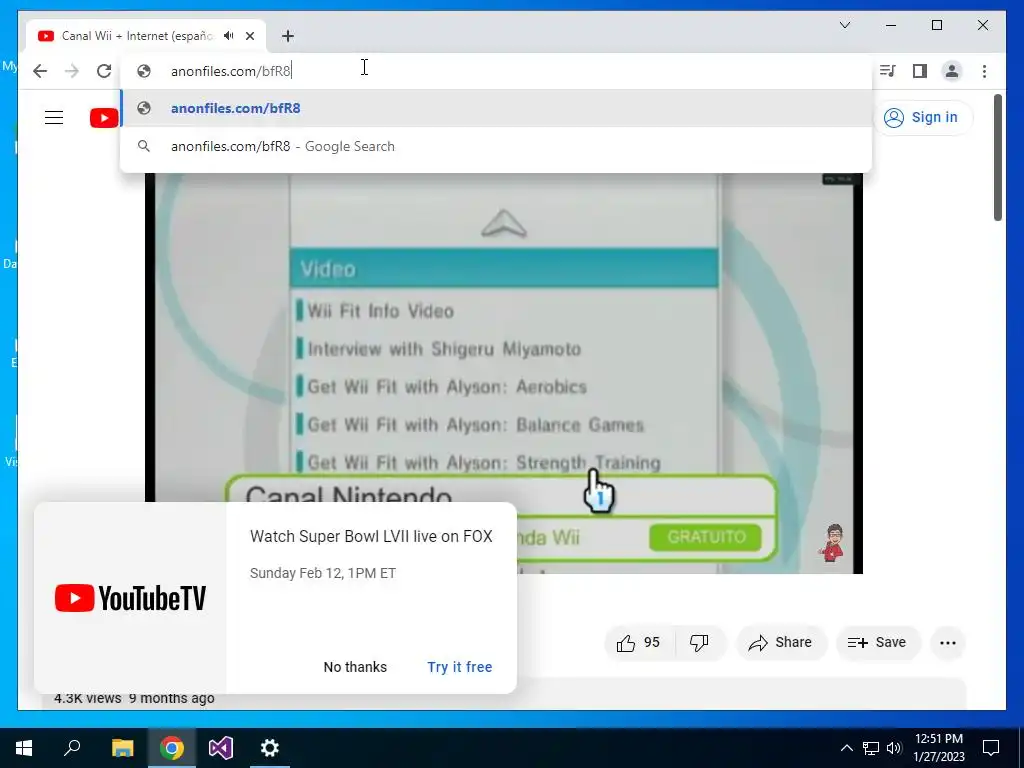Click the Chrome taskbar icon

coord(171,748)
